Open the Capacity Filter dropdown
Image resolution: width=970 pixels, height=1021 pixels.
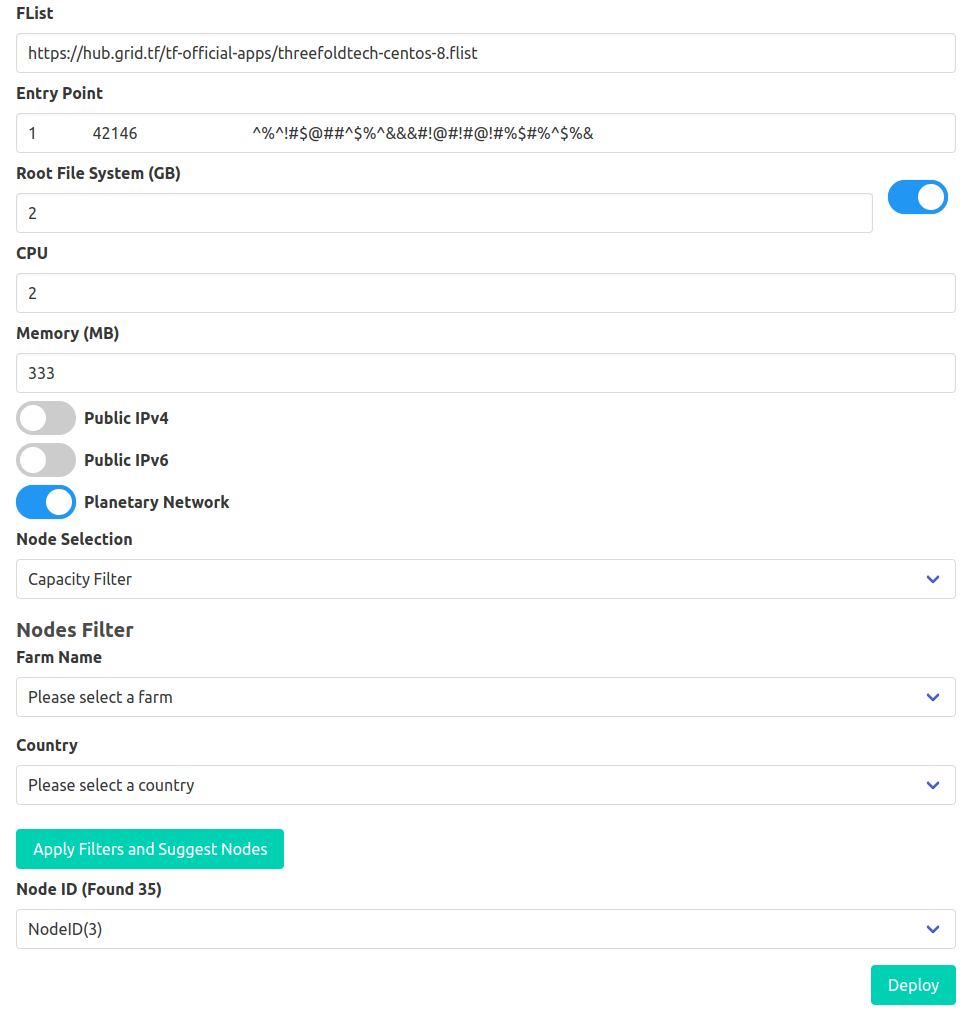tap(485, 579)
